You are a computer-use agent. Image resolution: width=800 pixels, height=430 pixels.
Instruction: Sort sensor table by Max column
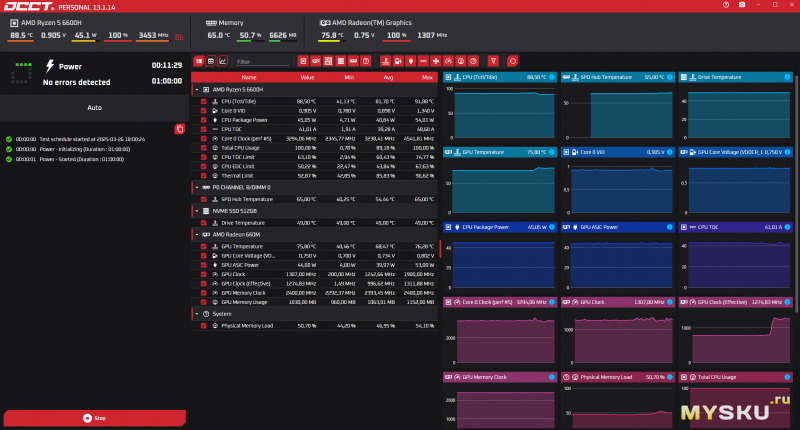[x=428, y=78]
